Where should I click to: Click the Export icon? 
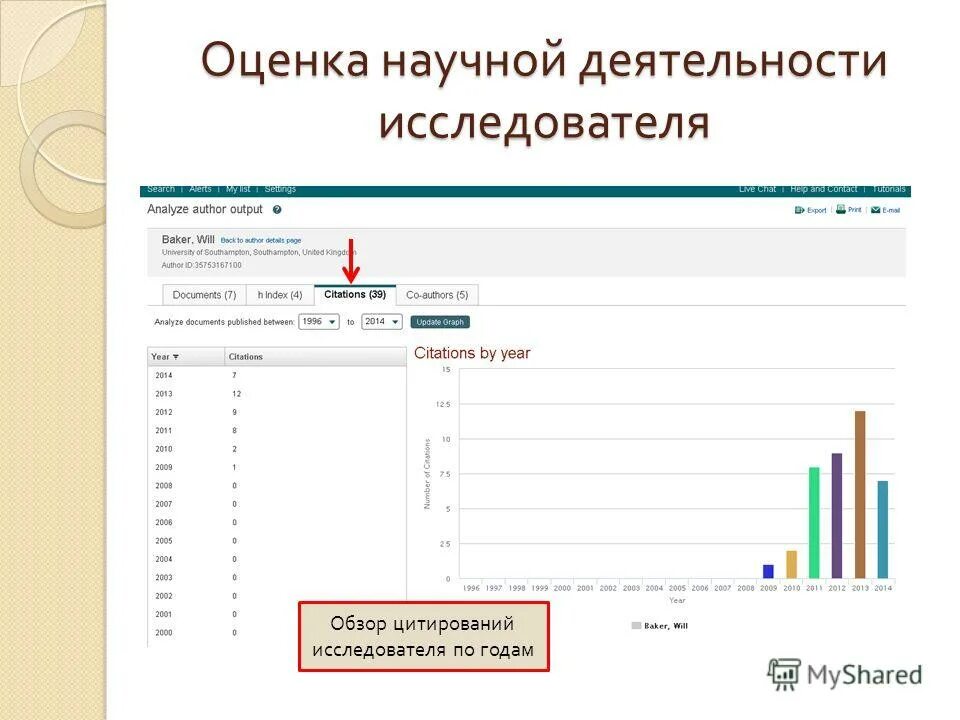point(799,210)
